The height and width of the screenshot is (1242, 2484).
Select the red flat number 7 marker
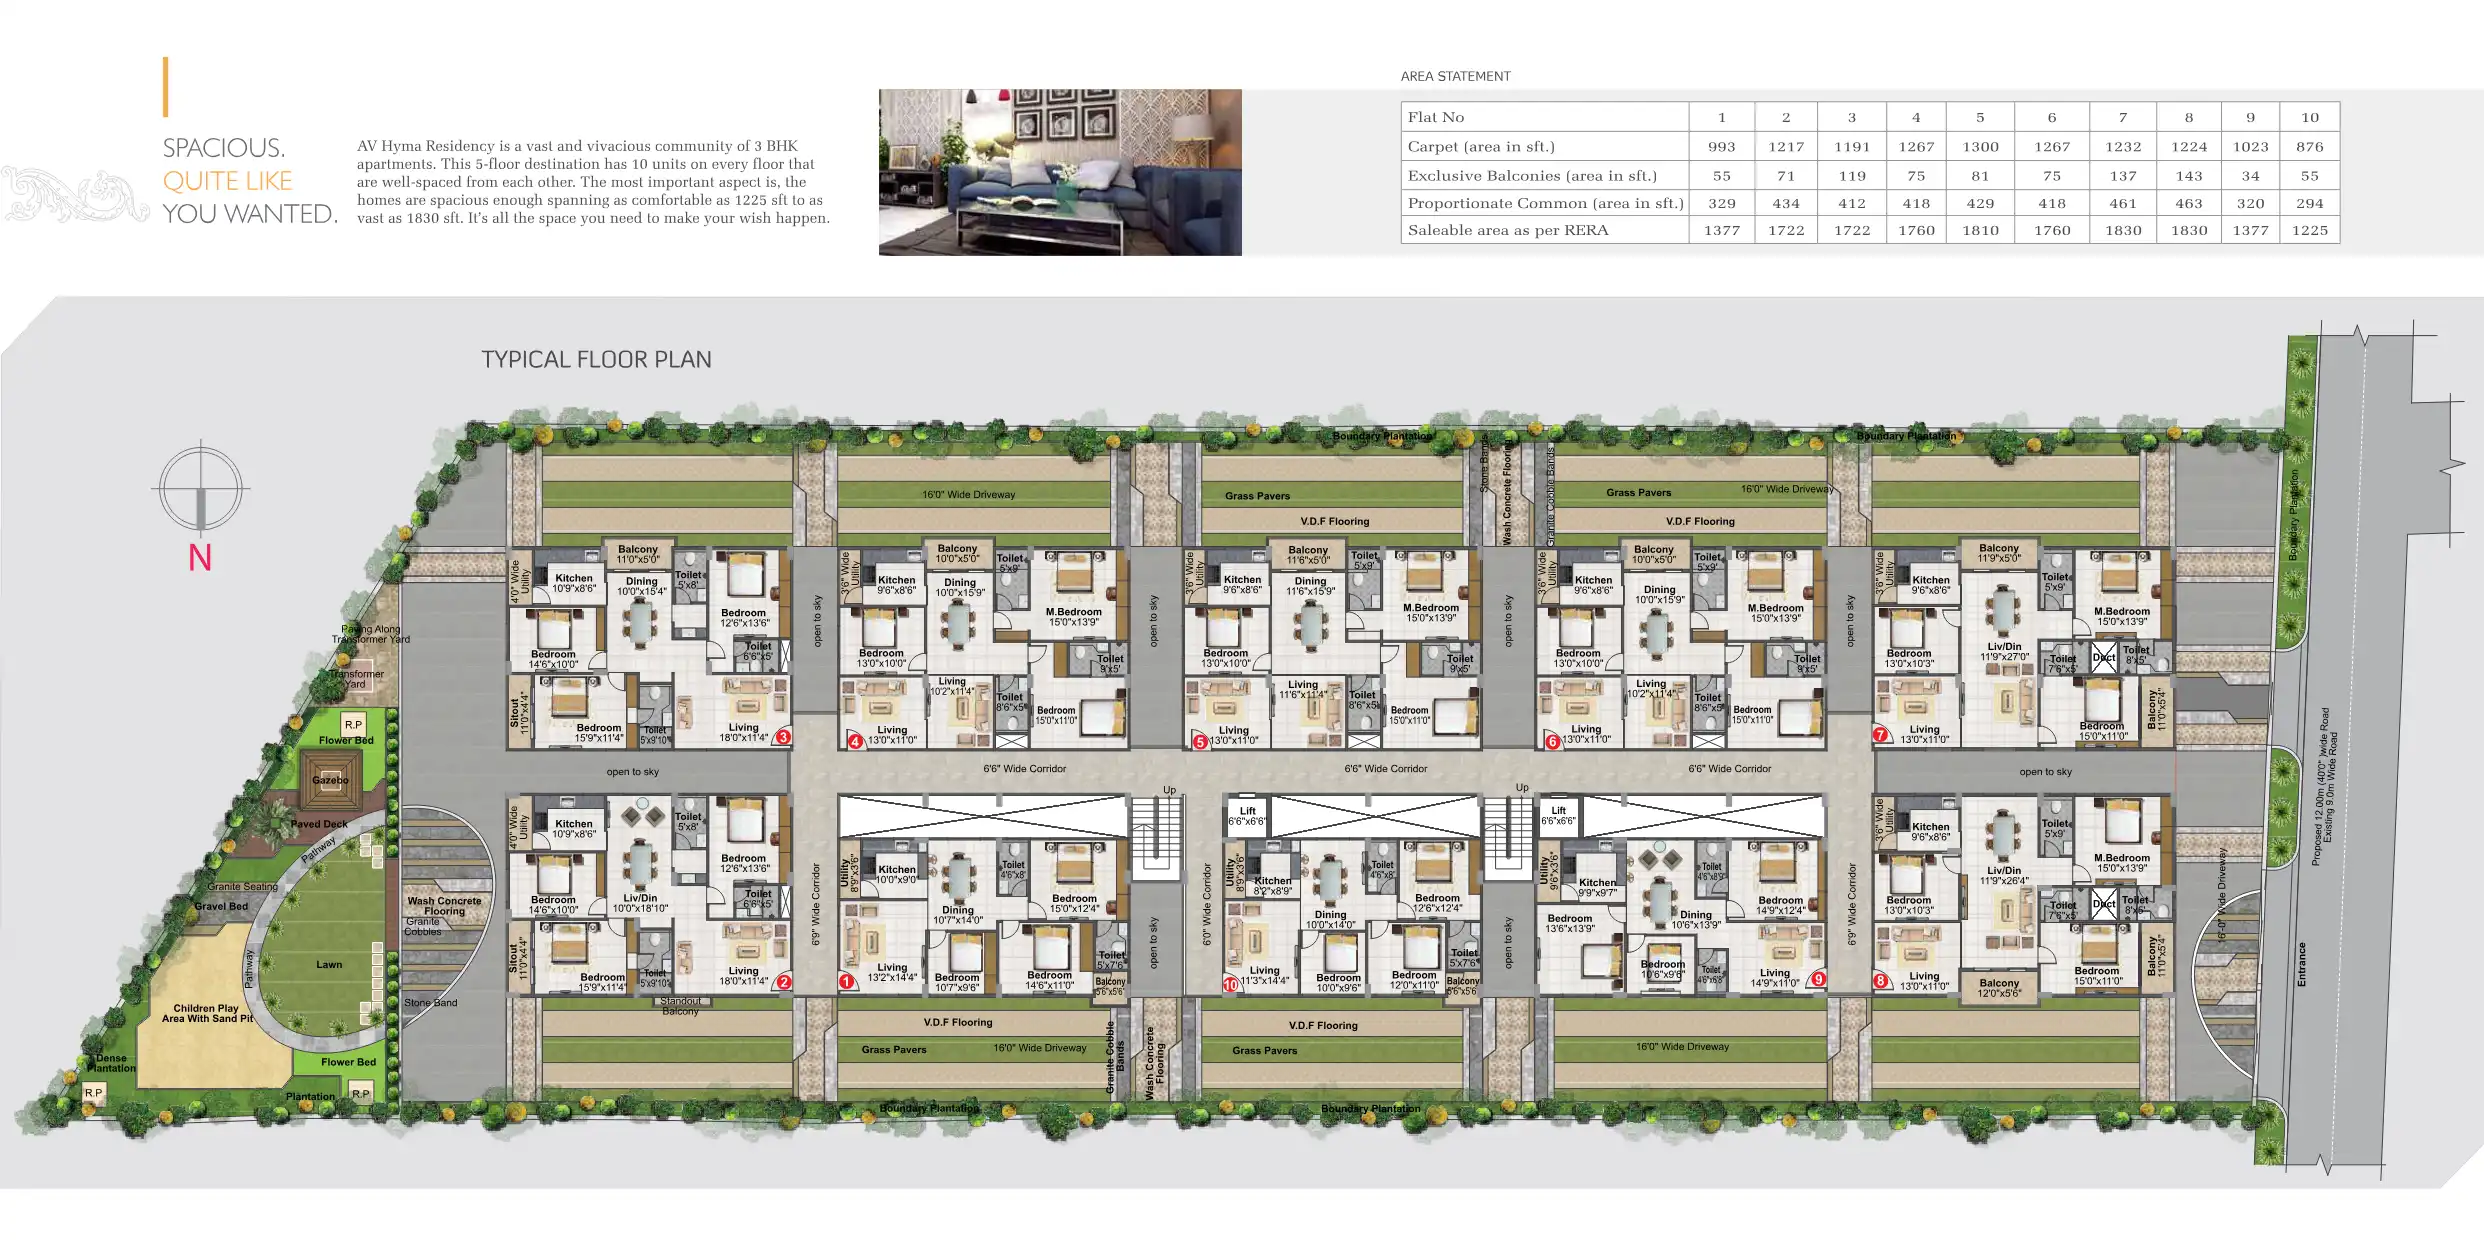coord(1881,735)
